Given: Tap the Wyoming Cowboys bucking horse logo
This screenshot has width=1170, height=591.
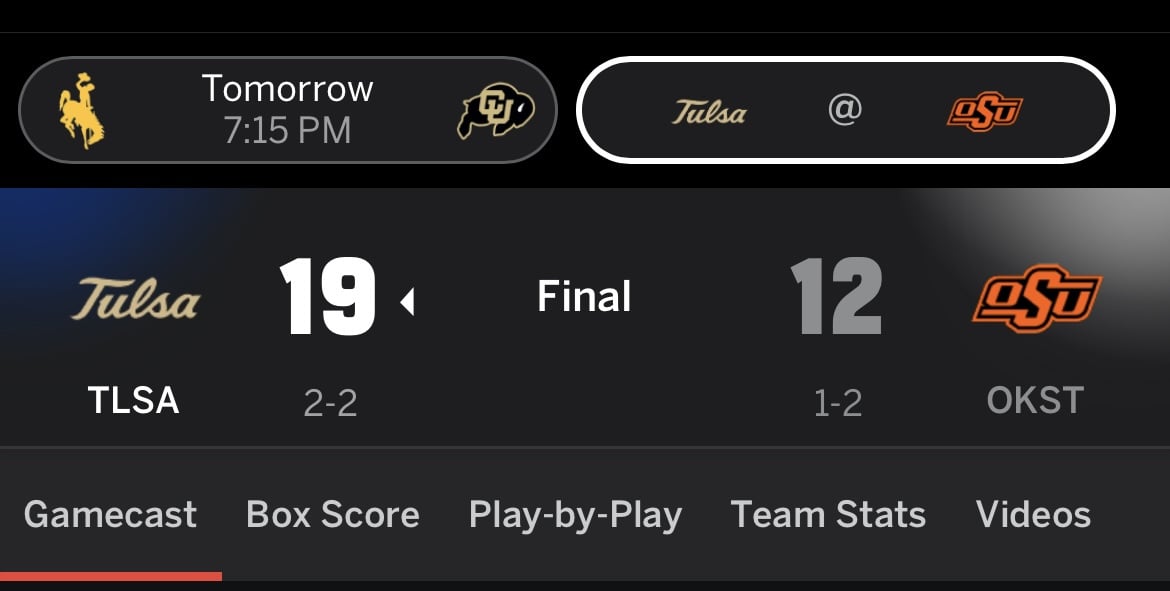Looking at the screenshot, I should (x=82, y=110).
